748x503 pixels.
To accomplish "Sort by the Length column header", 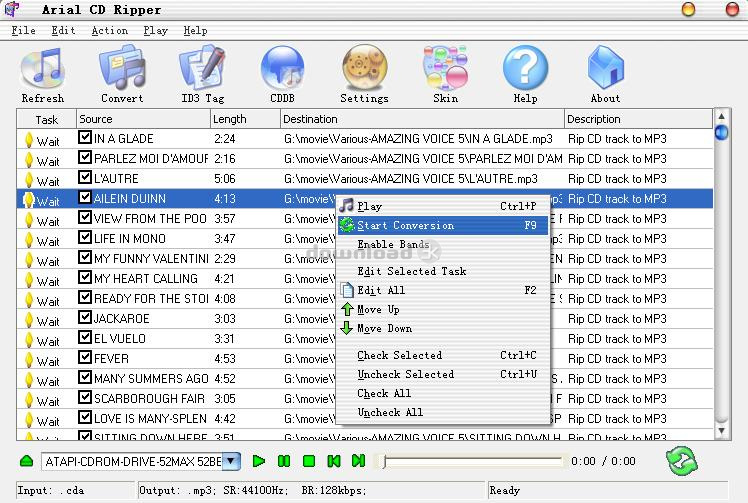I will [245, 119].
